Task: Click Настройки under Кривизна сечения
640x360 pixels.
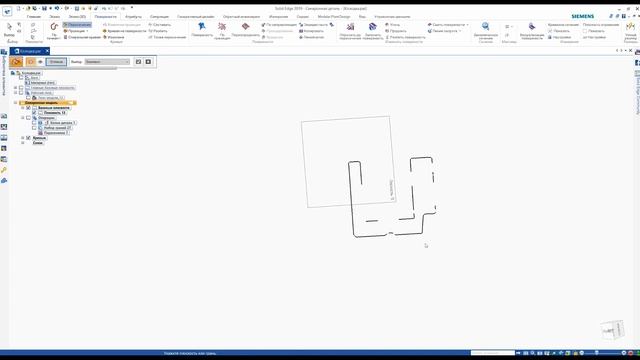Action: (559, 37)
